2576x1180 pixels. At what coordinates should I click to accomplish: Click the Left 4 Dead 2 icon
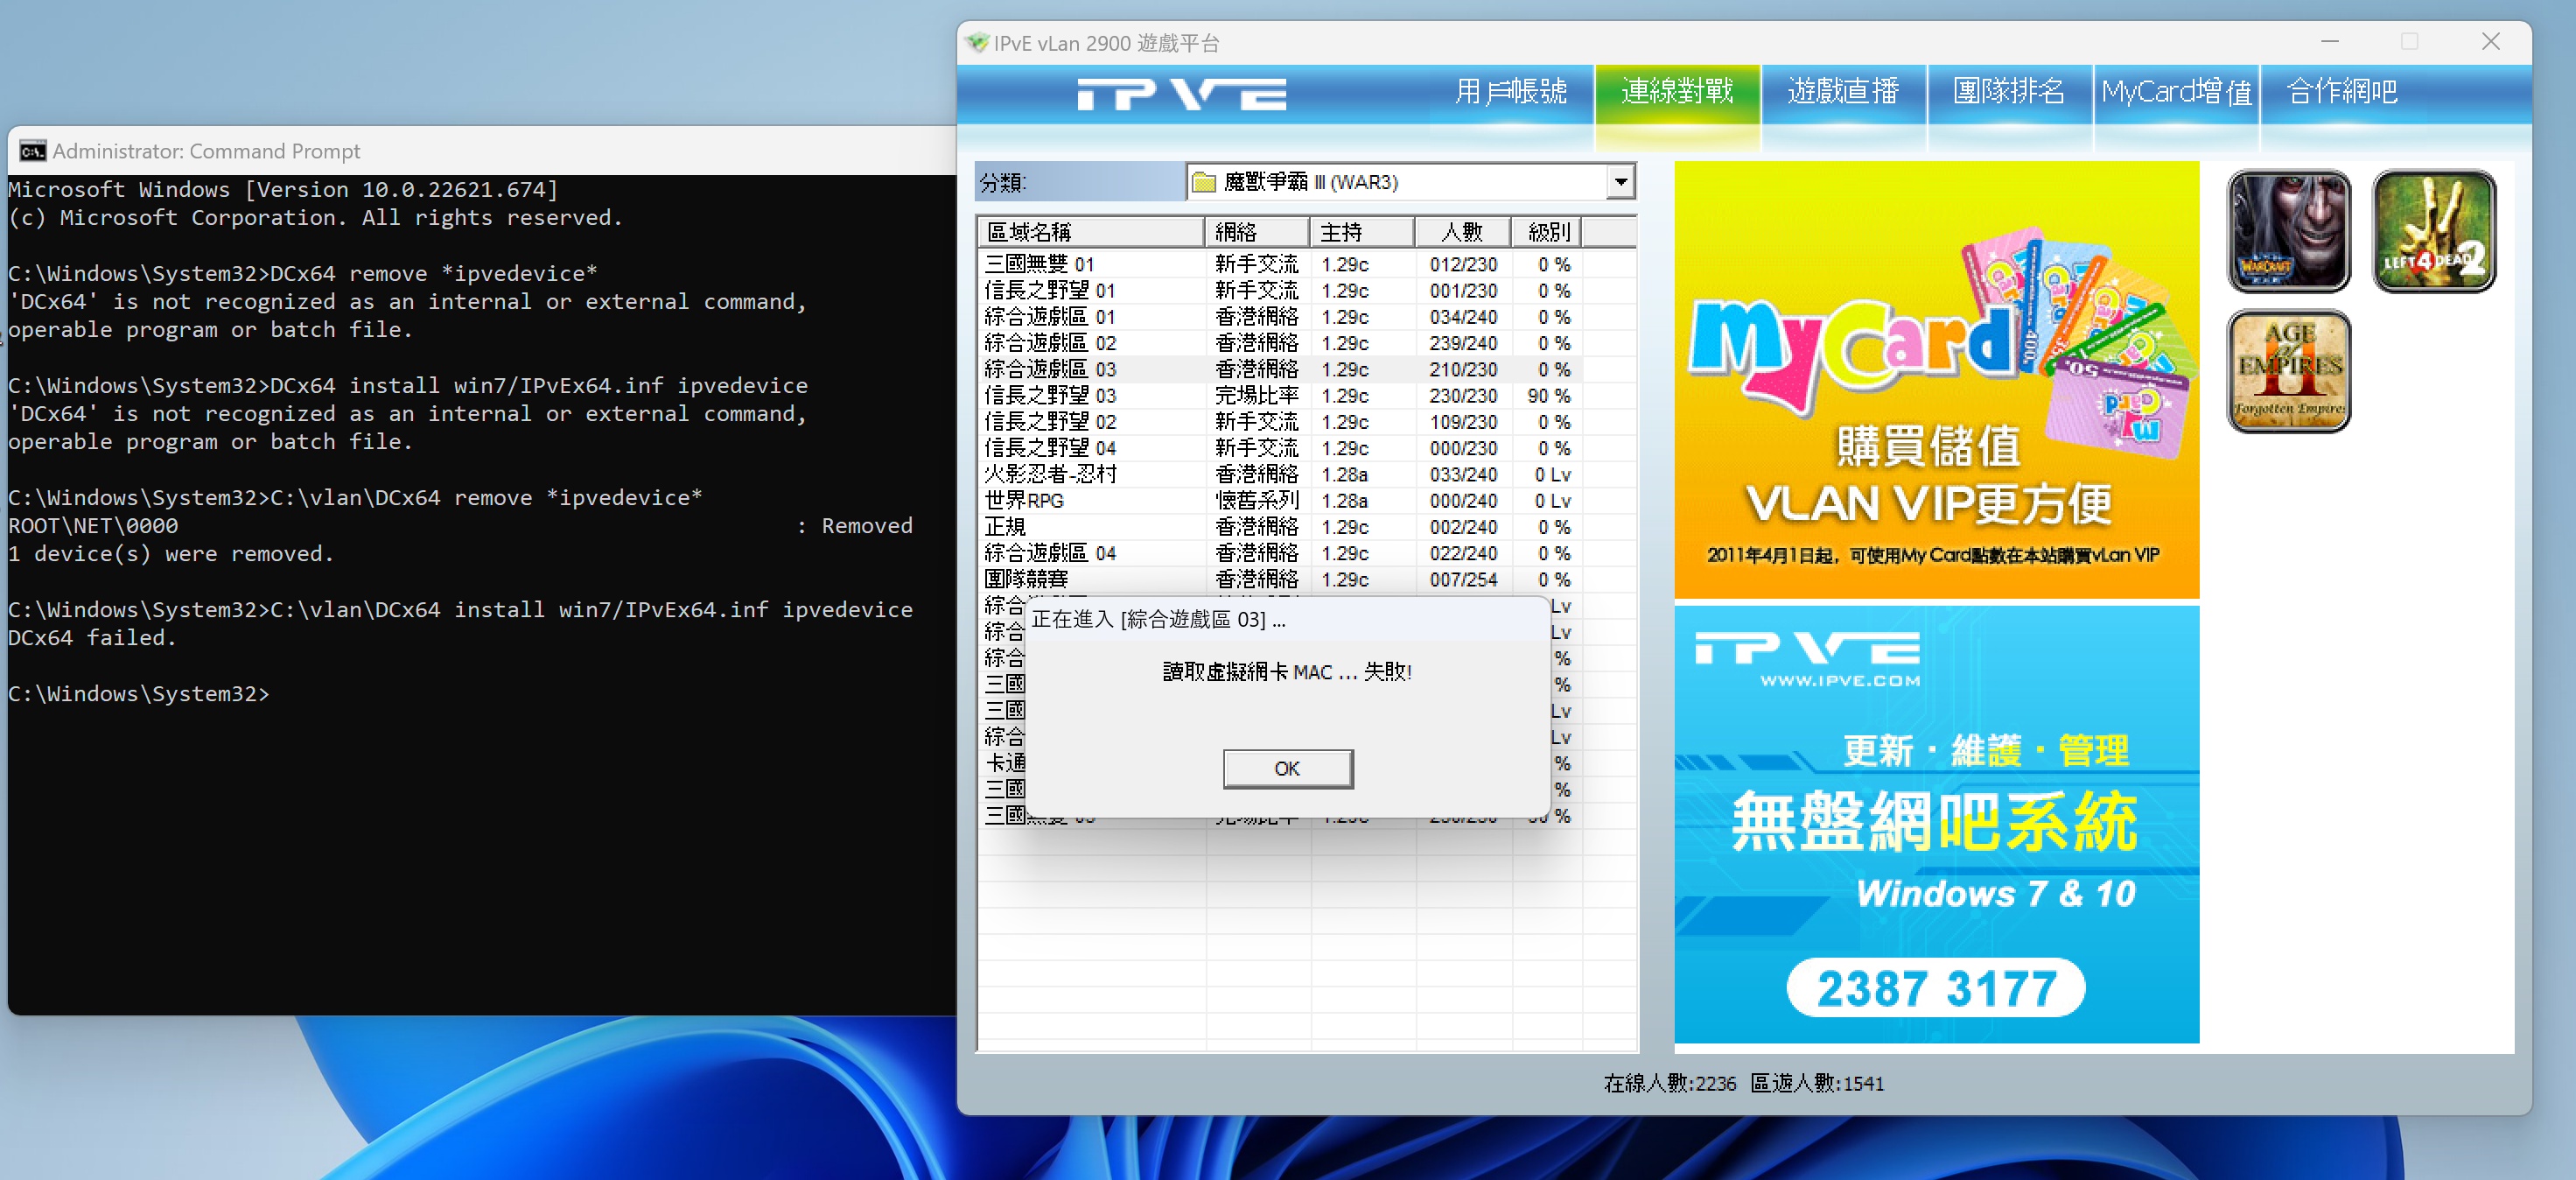(2433, 231)
